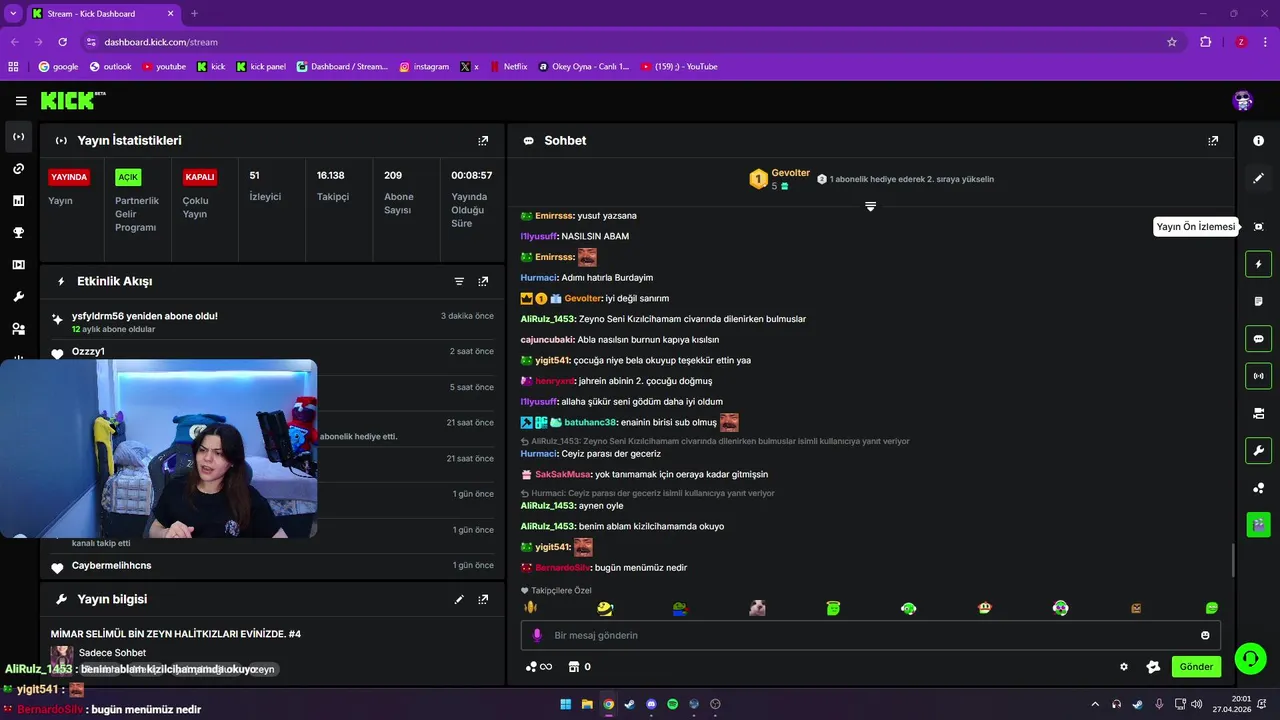Click the AÇIK partner program badge

[128, 177]
